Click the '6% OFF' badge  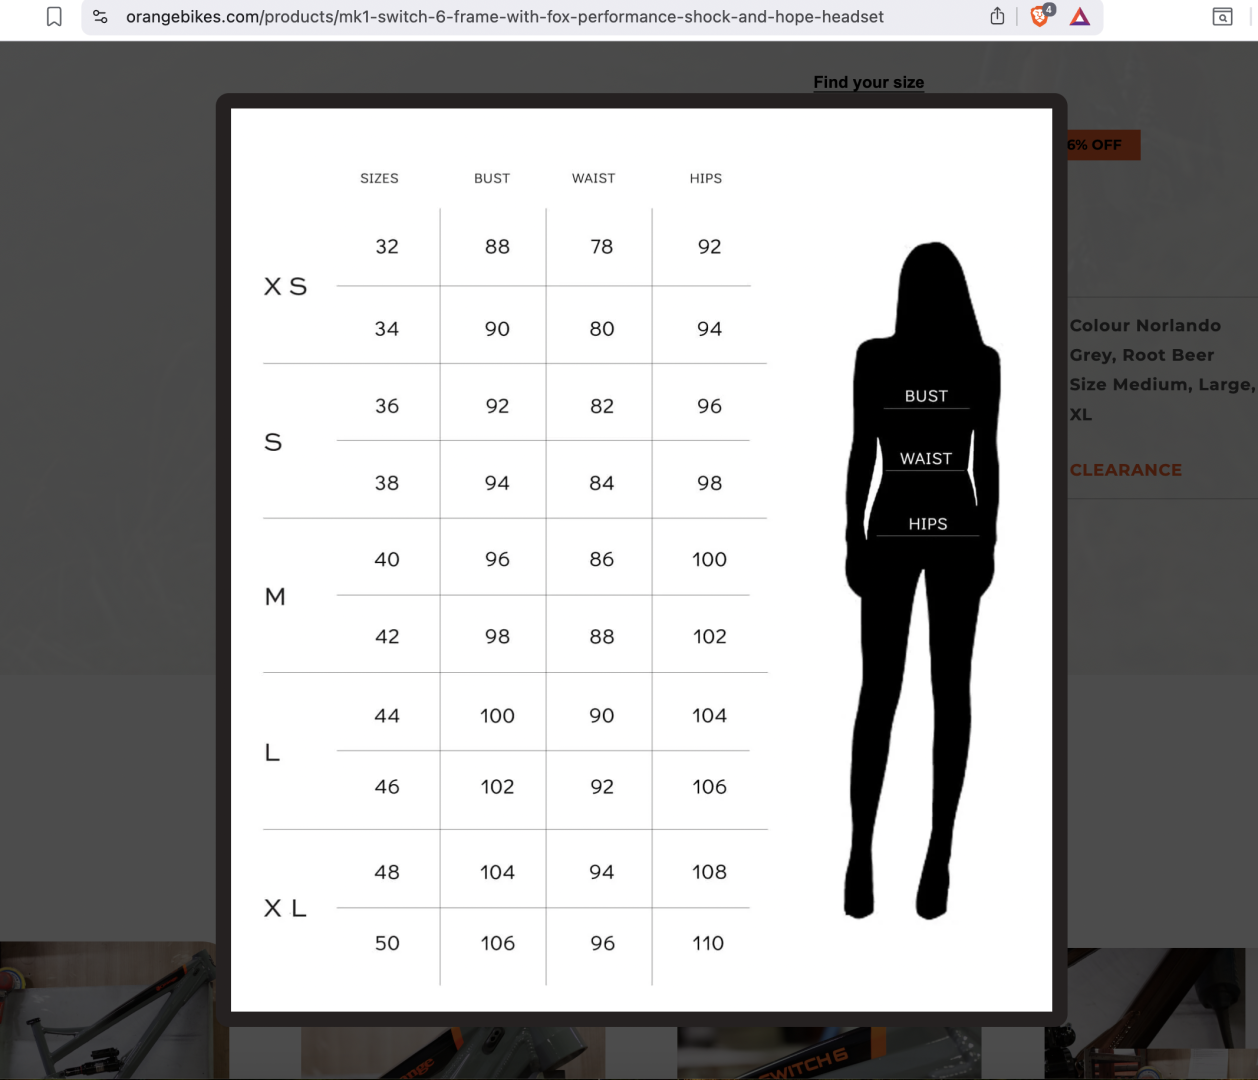1099,145
